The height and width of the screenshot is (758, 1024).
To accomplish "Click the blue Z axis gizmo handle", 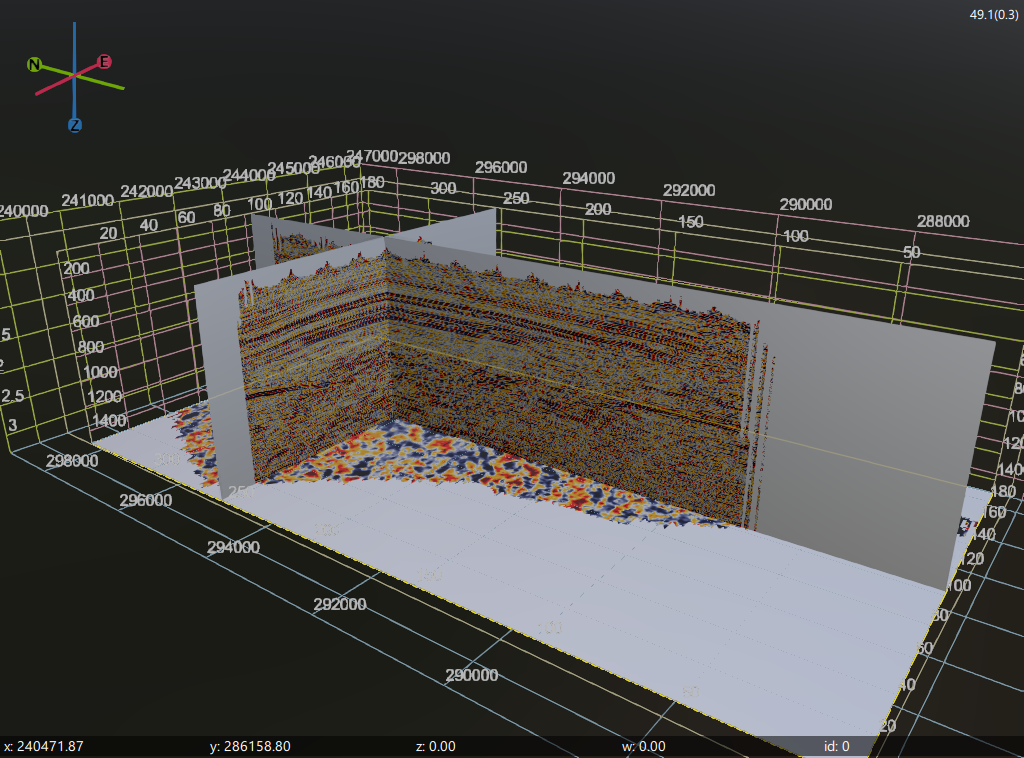I will (x=75, y=125).
